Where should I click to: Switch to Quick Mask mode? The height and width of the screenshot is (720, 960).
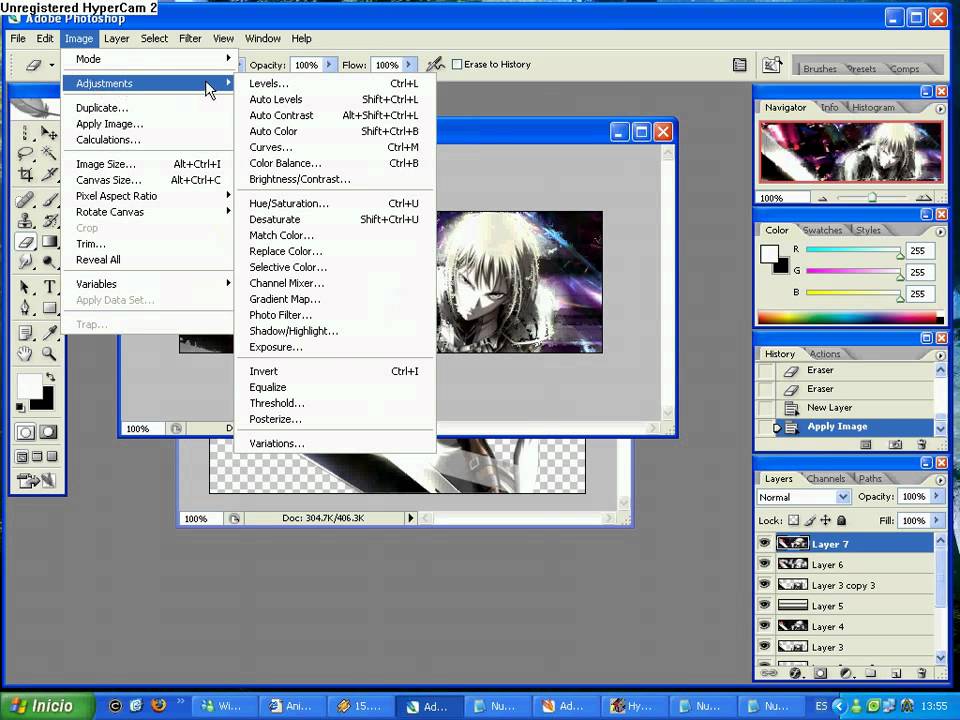[48, 432]
